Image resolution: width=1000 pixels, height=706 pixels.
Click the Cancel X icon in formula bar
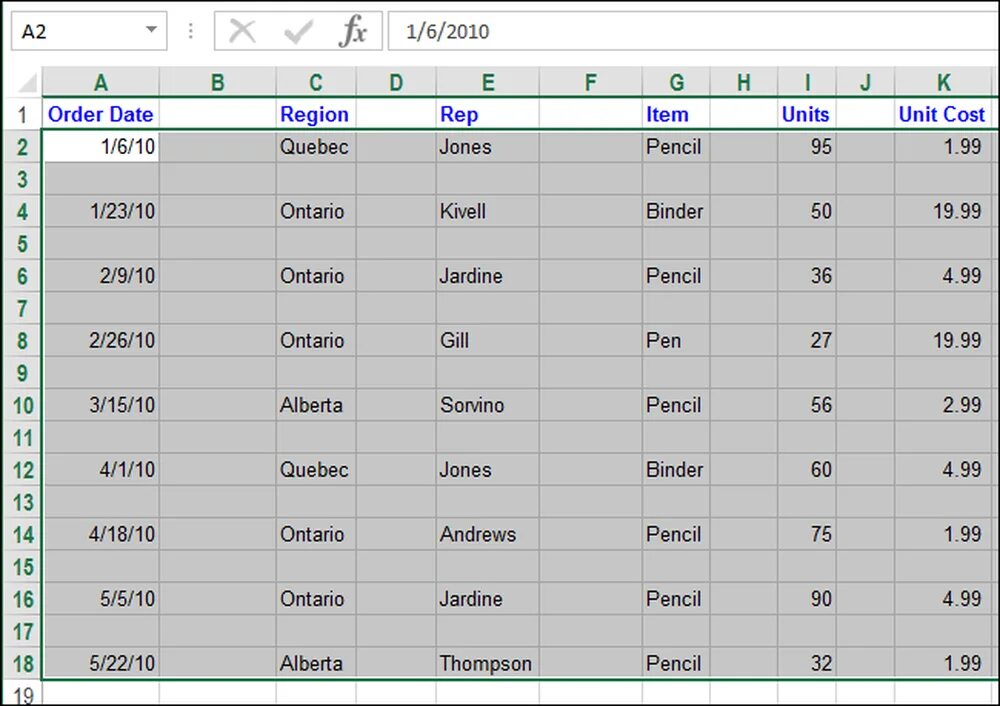[242, 31]
